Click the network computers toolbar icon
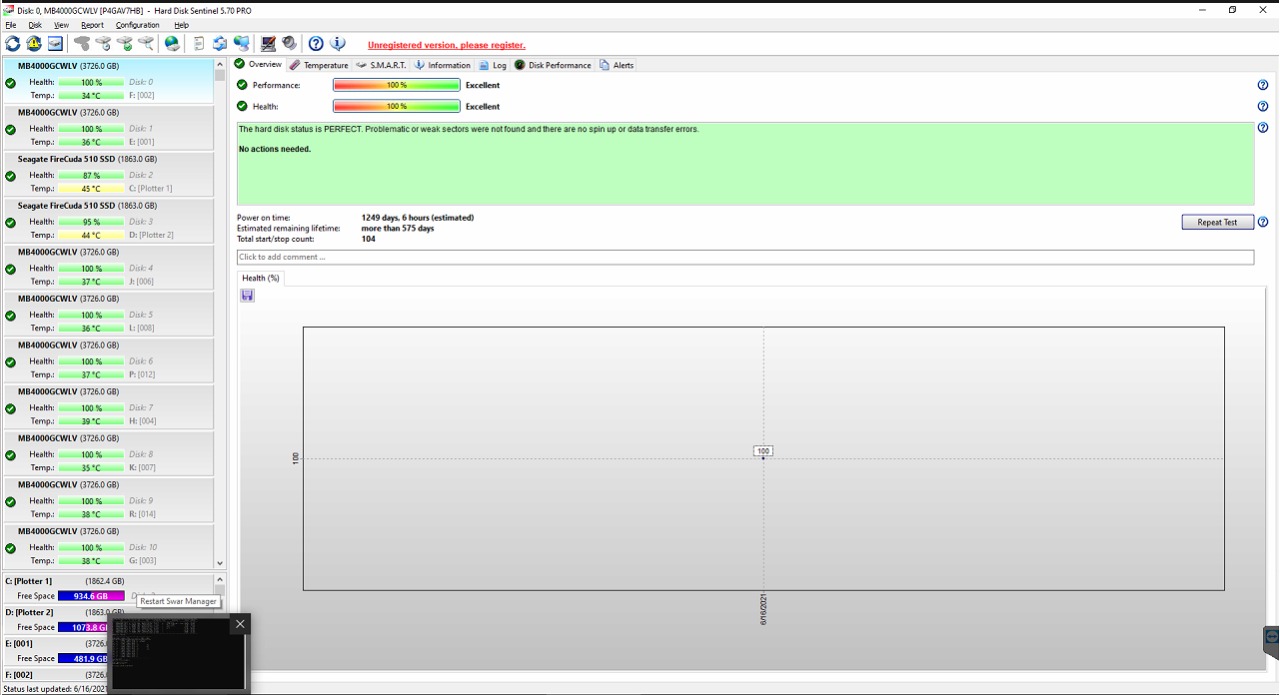Screen dimensions: 1280x695 [x=242, y=44]
